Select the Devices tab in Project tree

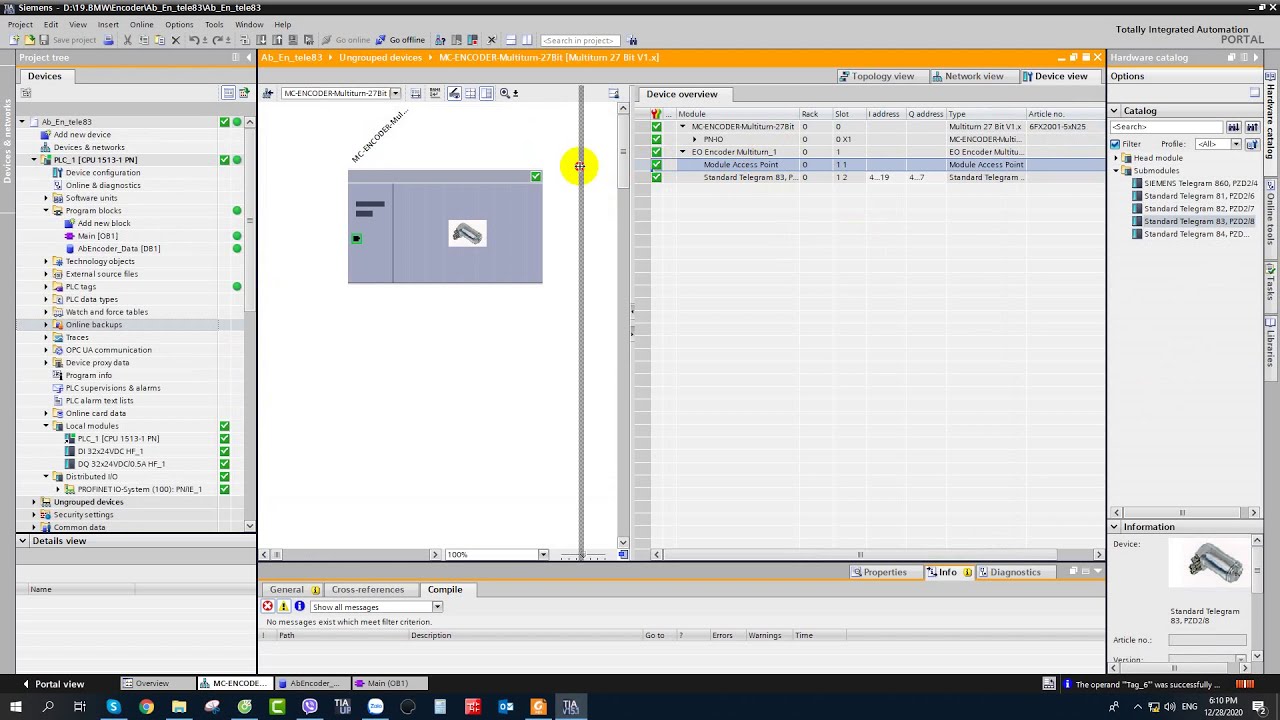44,76
